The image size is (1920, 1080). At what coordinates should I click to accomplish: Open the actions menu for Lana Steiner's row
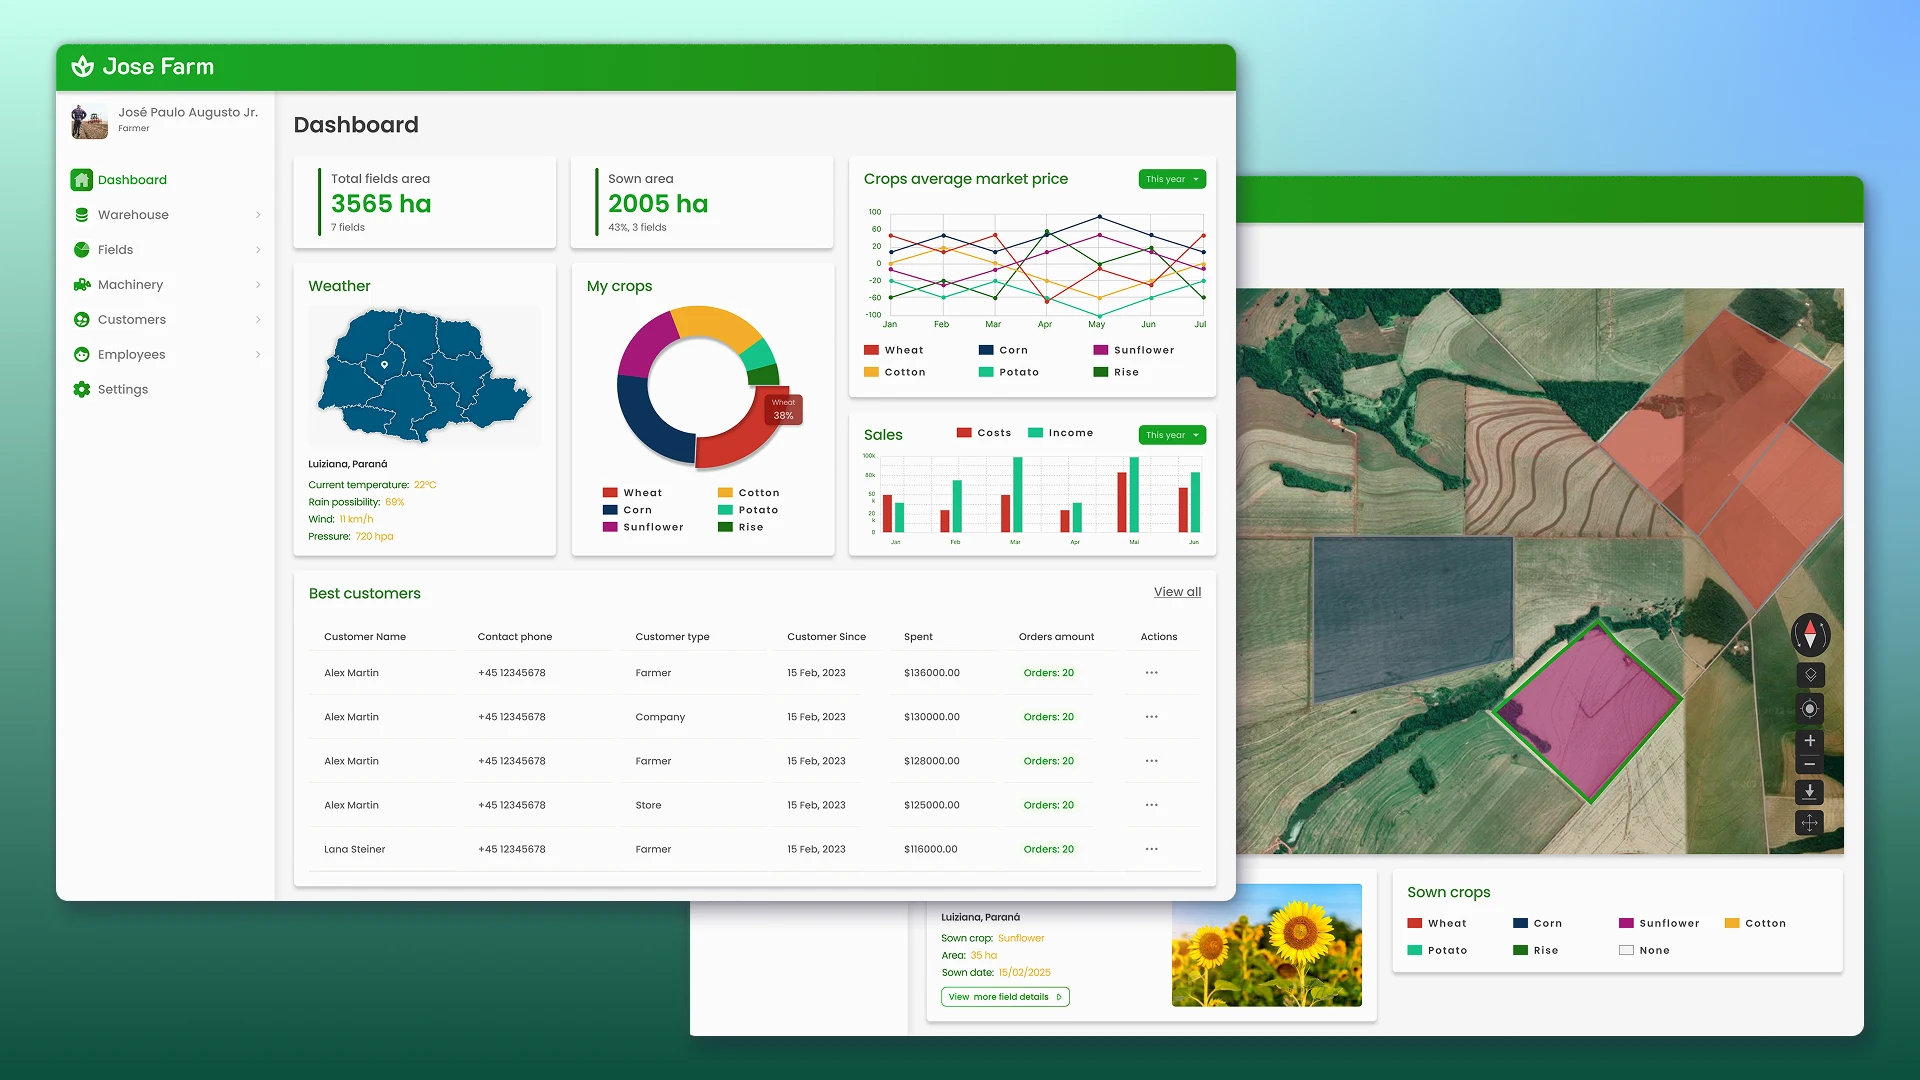point(1152,848)
